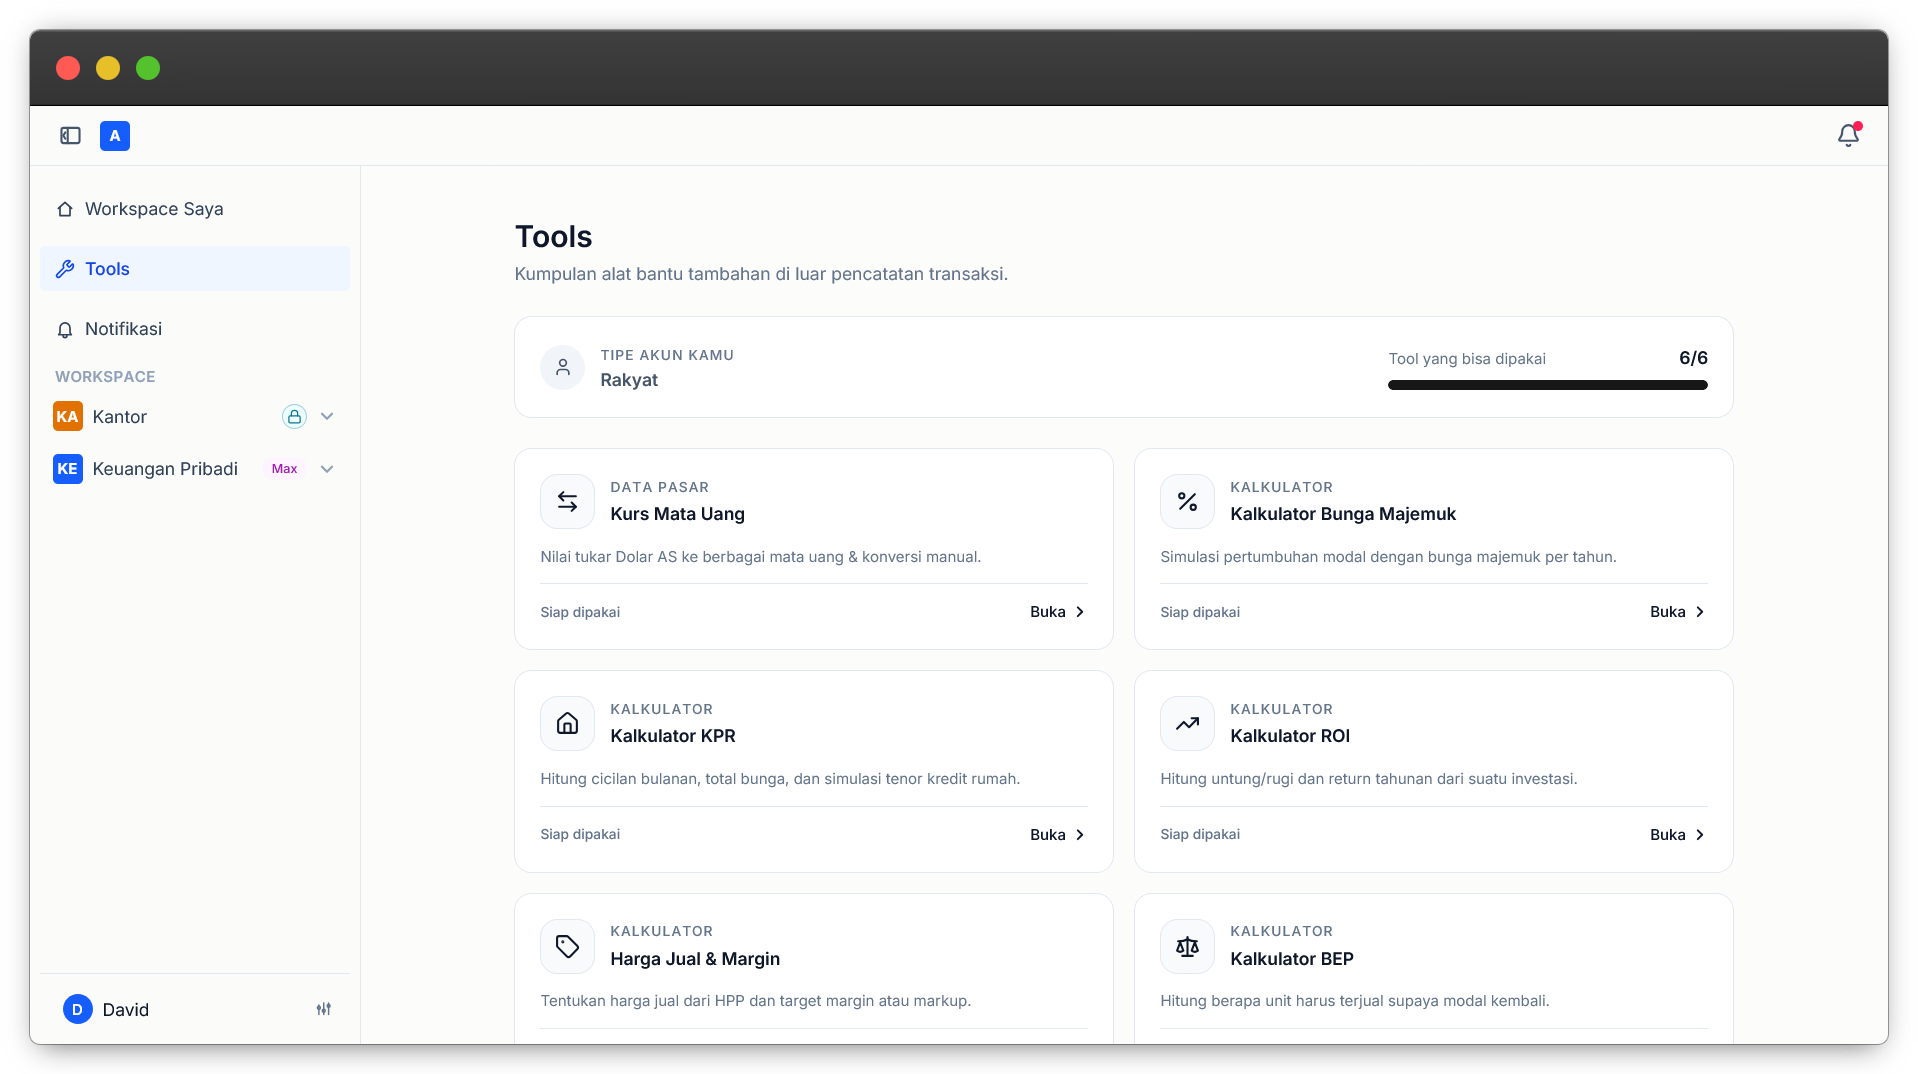Click the Tools page heading
Image resolution: width=1918 pixels, height=1074 pixels.
(x=553, y=237)
